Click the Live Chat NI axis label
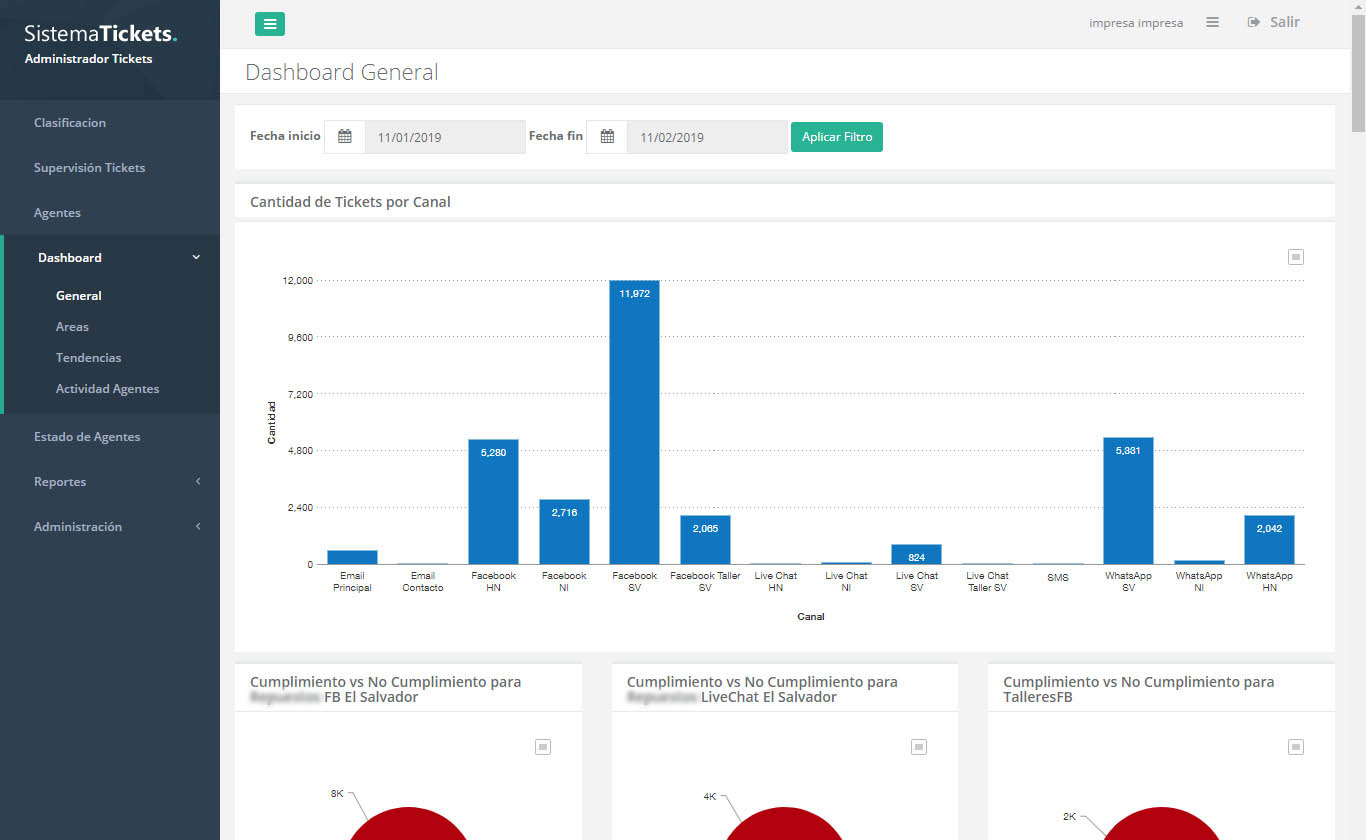Screen dimensions: 1366x840 pyautogui.click(x=846, y=581)
